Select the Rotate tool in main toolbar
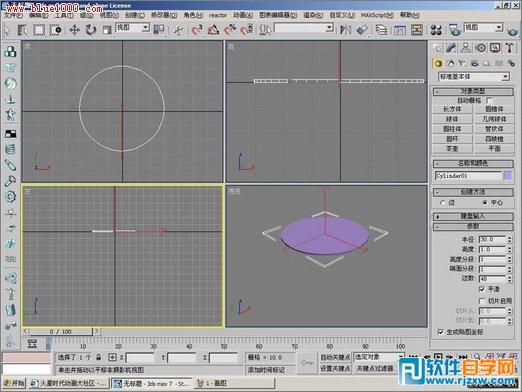Screen dimensions: 522x392 (90, 30)
